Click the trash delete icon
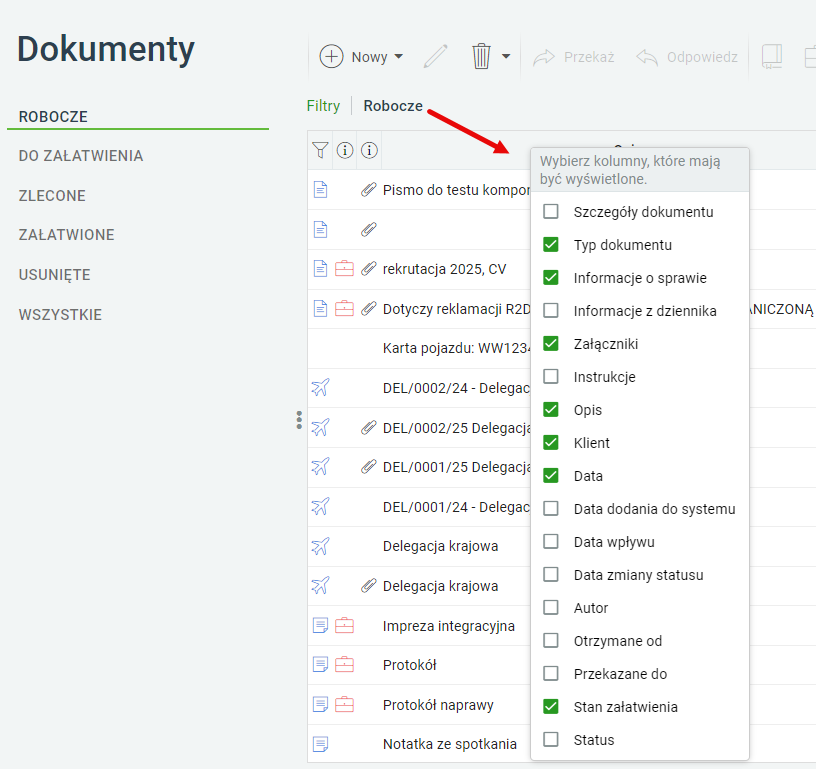This screenshot has width=816, height=769. click(x=481, y=56)
